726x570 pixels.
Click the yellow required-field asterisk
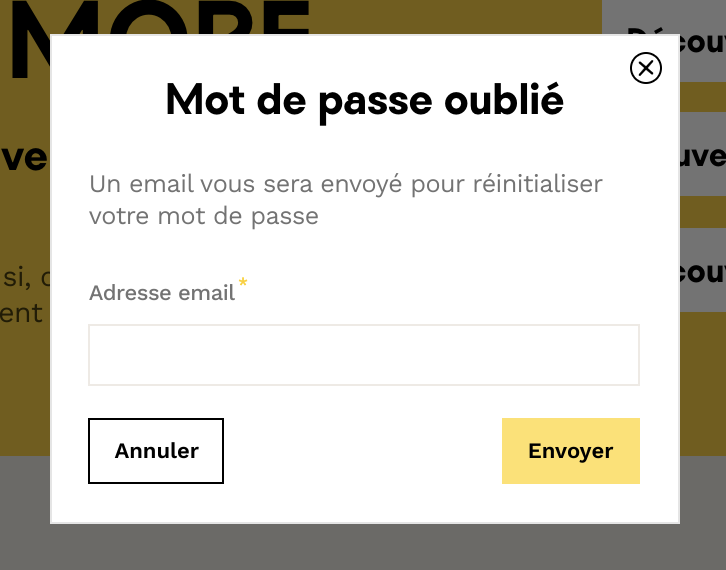click(243, 286)
